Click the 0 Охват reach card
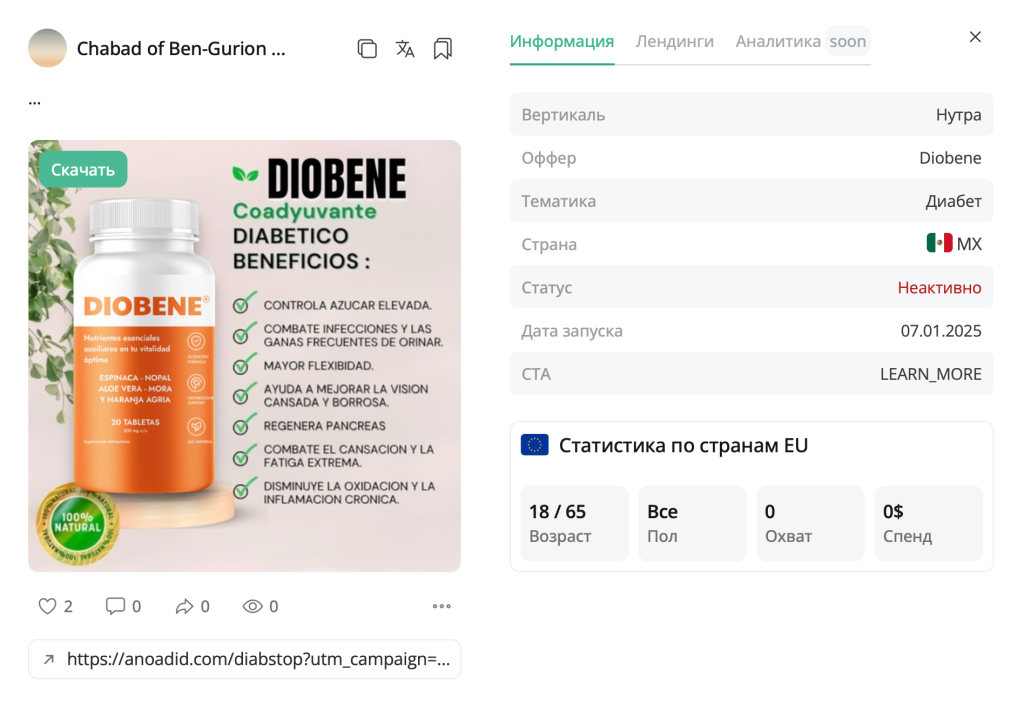 pos(810,523)
